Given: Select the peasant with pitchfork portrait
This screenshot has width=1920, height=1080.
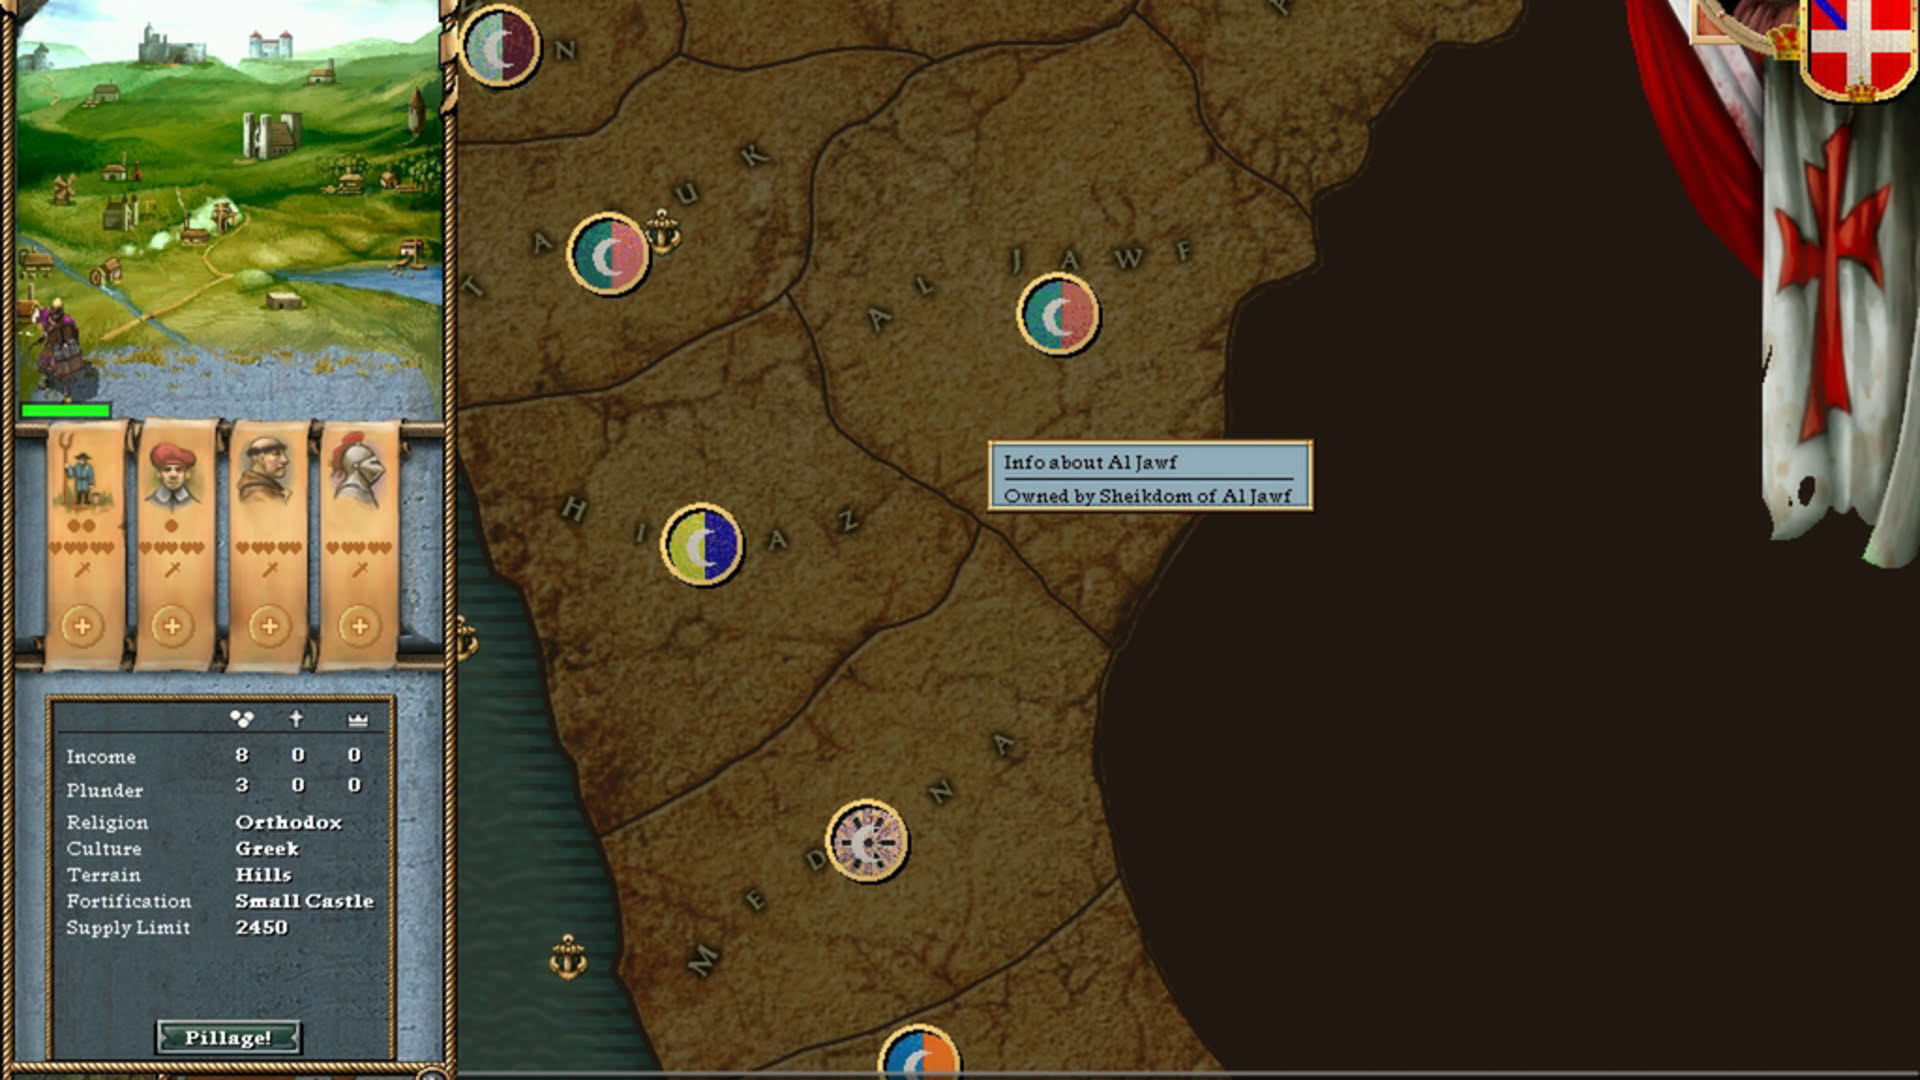Looking at the screenshot, I should point(82,472).
